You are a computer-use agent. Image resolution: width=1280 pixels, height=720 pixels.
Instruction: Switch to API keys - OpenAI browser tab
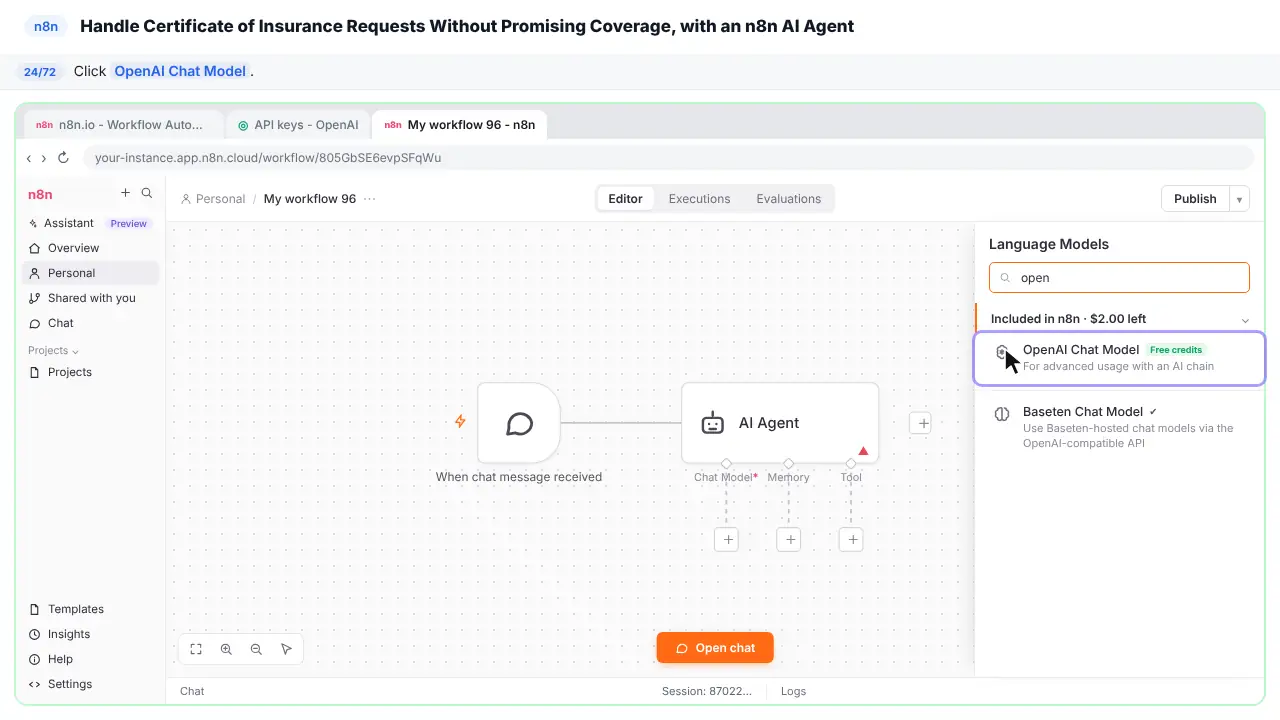coord(298,125)
